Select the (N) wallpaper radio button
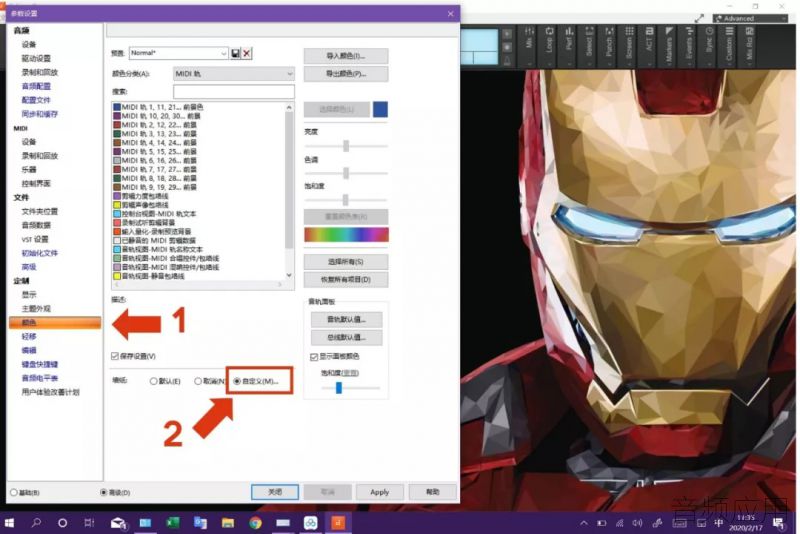Image resolution: width=800 pixels, height=534 pixels. click(x=197, y=381)
